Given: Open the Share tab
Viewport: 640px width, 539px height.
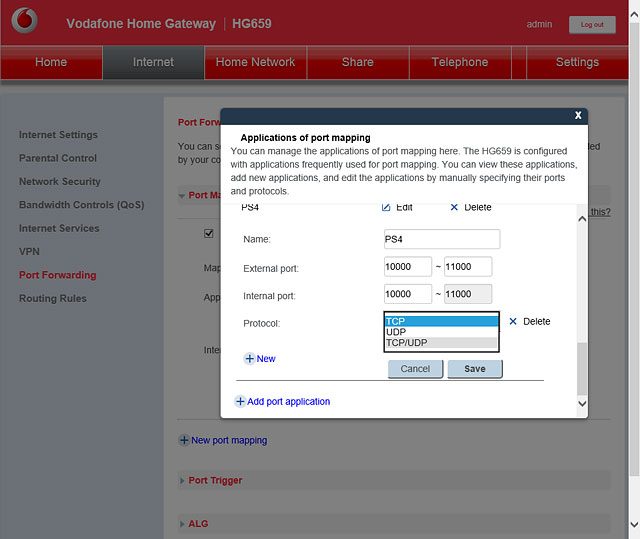Looking at the screenshot, I should 358,62.
